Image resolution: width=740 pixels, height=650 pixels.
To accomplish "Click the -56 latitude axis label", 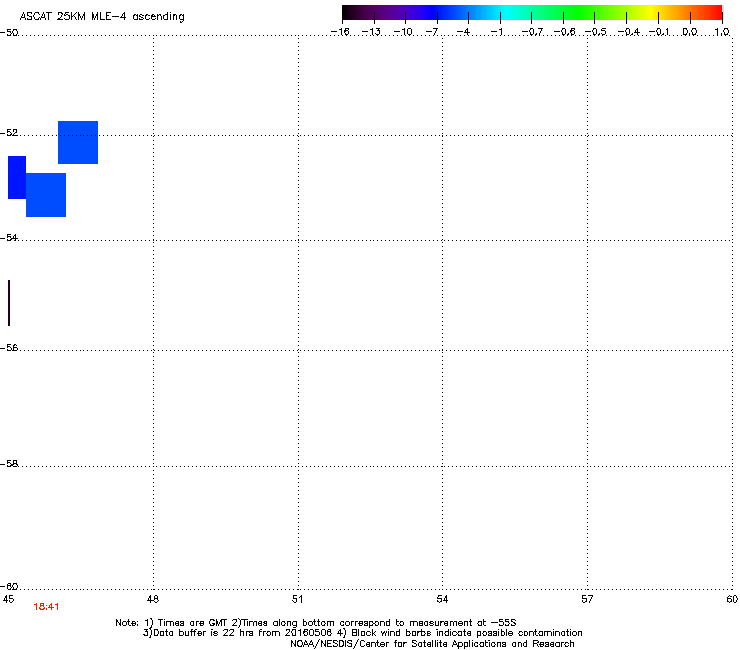I will coord(9,347).
